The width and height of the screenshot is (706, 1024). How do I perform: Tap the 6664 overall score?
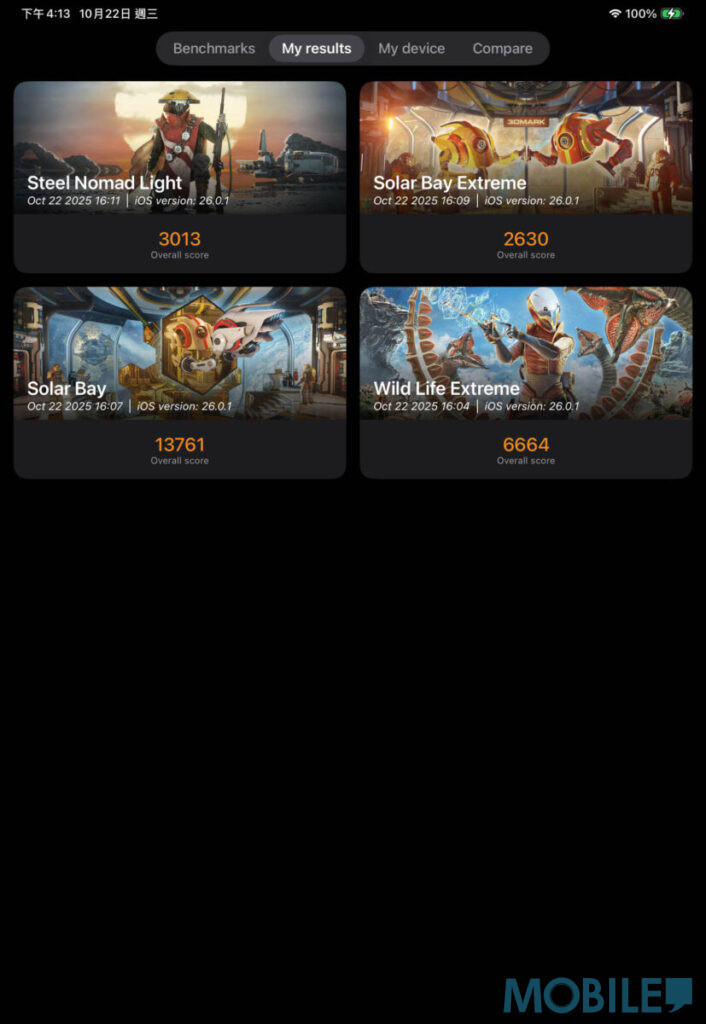point(526,445)
